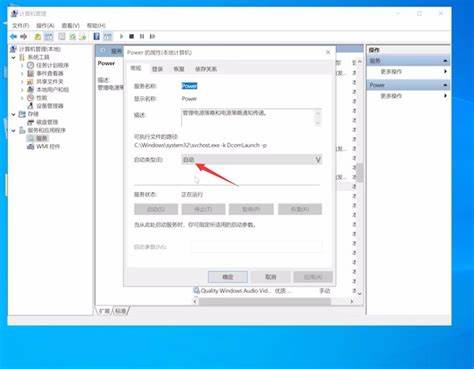Click the green Refresh toolbar icon
The width and height of the screenshot is (474, 369).
72,36
